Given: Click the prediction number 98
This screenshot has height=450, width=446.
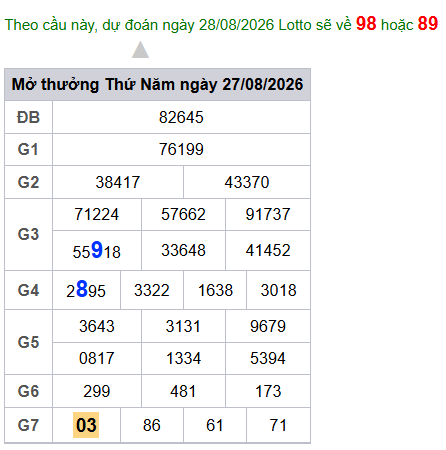Looking at the screenshot, I should tap(366, 24).
